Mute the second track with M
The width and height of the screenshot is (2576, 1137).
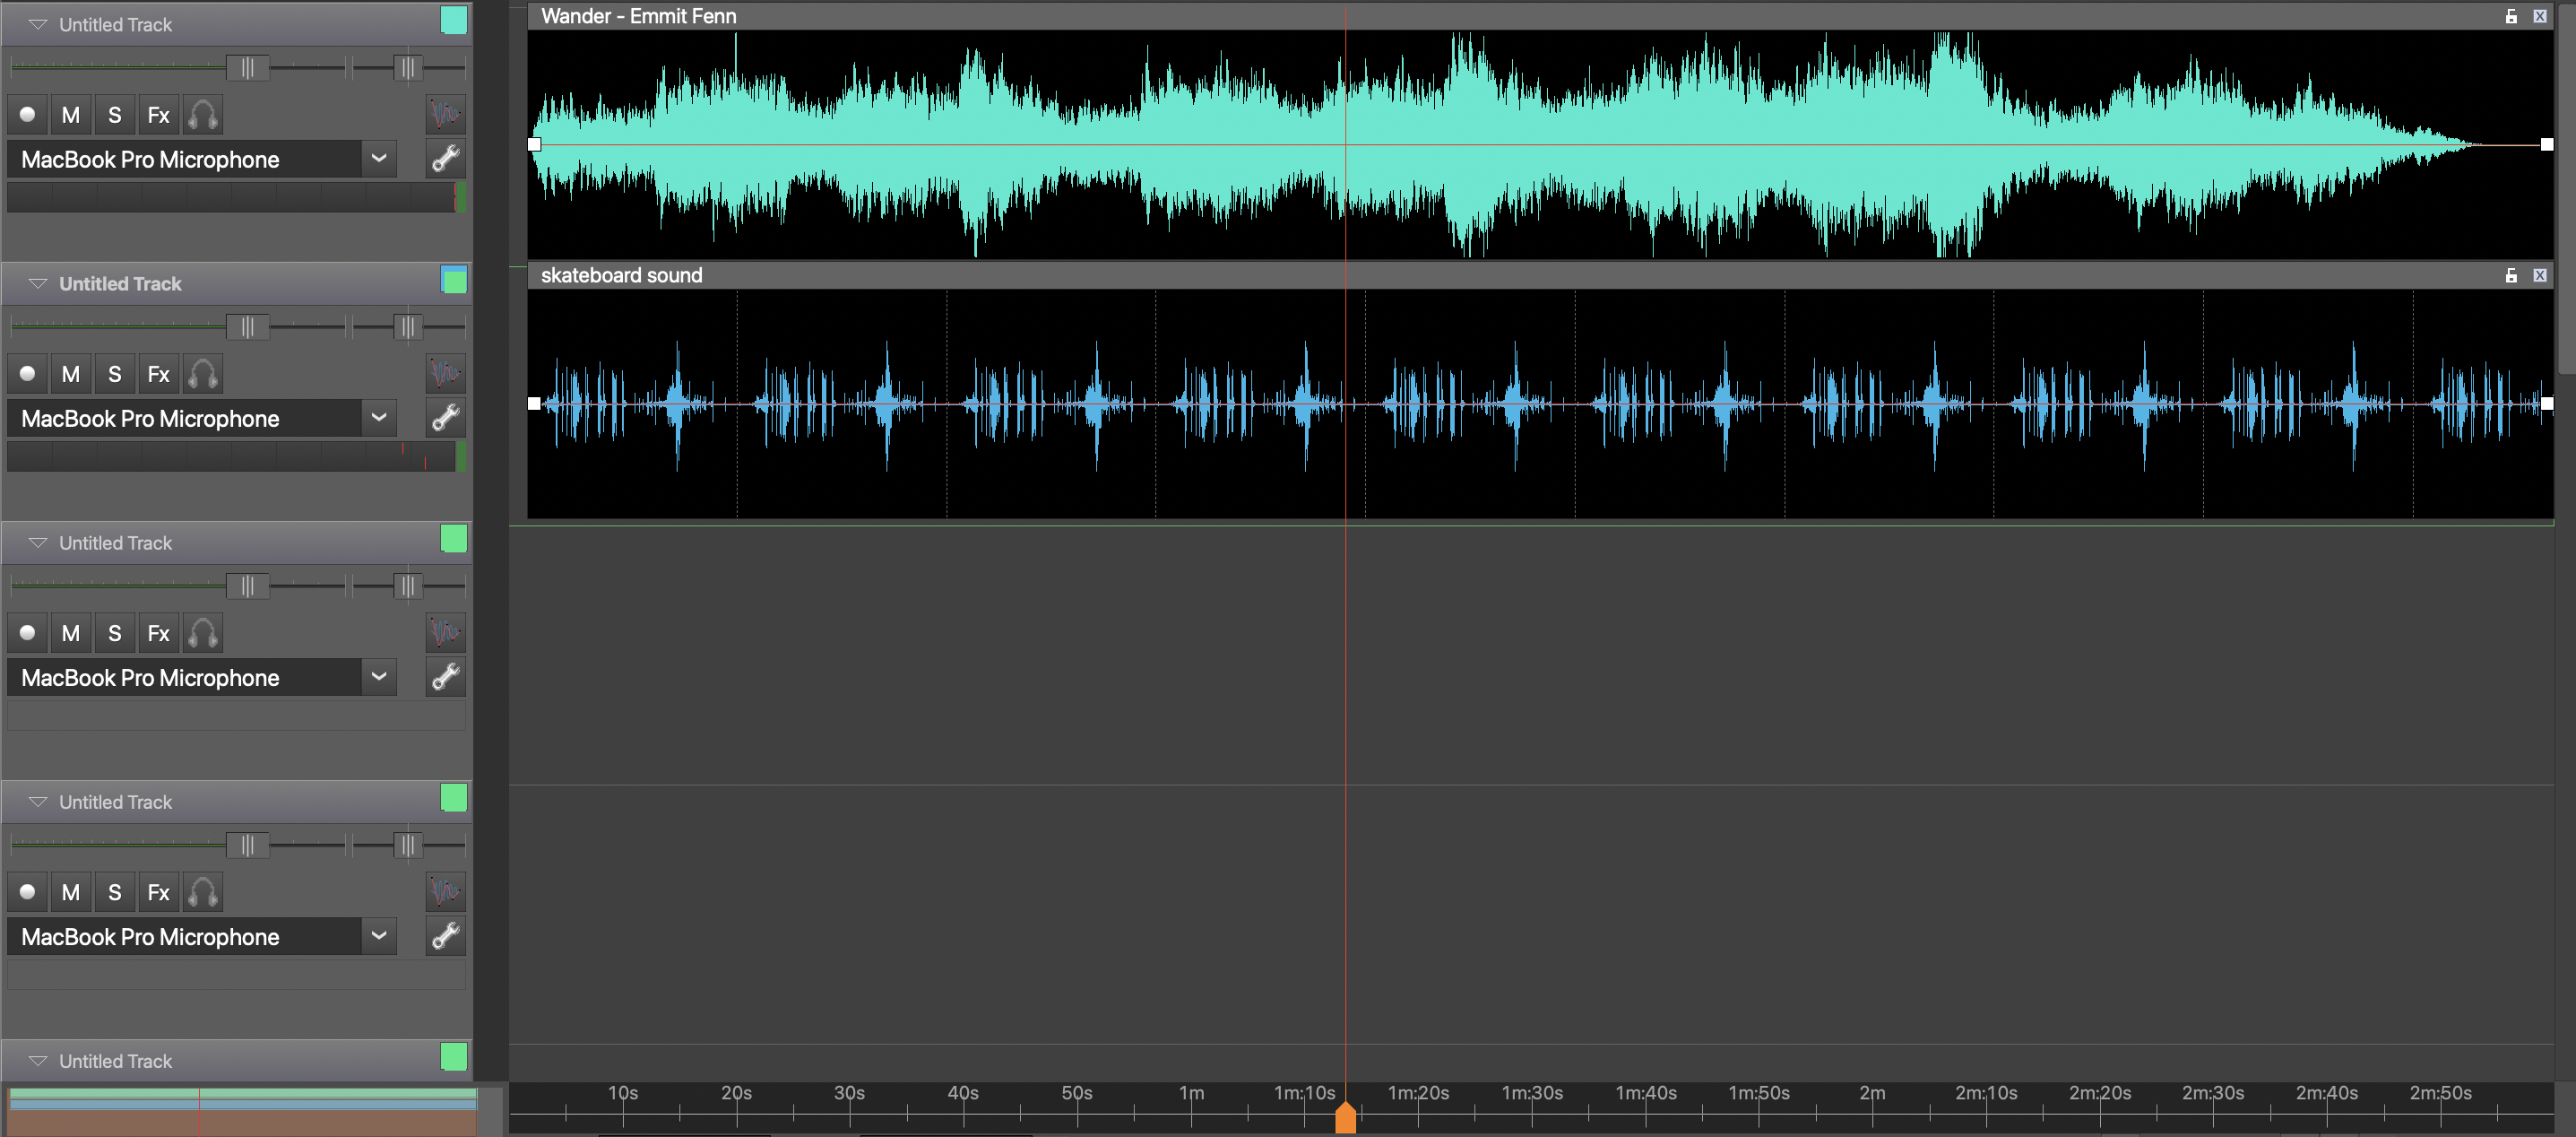pyautogui.click(x=71, y=374)
